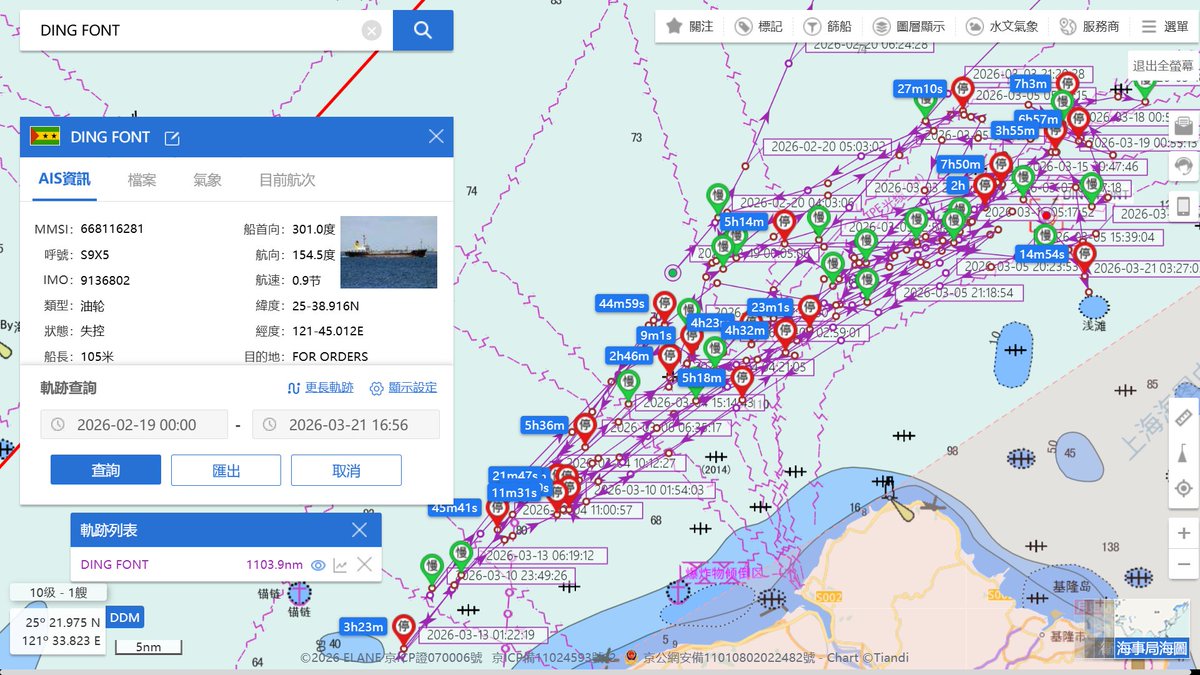Open 顯示設定 display settings link

click(403, 388)
